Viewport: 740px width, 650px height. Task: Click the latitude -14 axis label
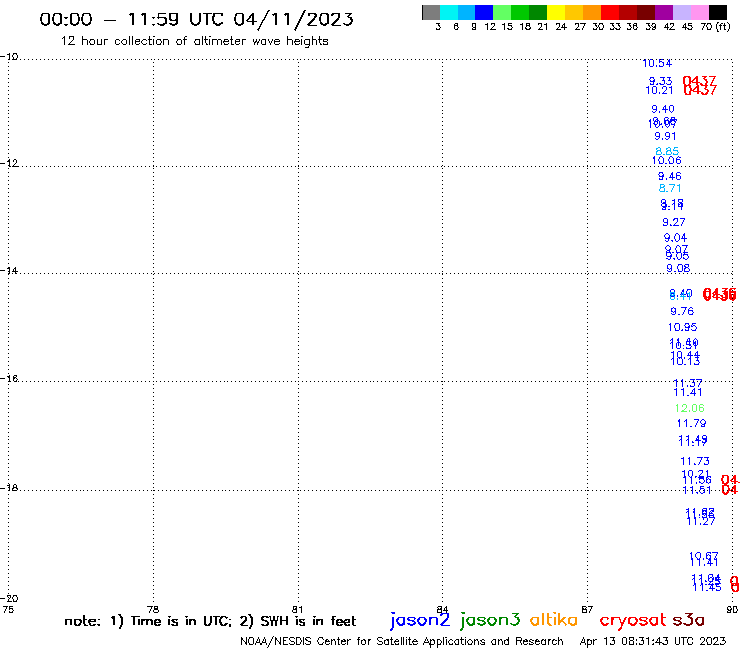(x=9, y=270)
